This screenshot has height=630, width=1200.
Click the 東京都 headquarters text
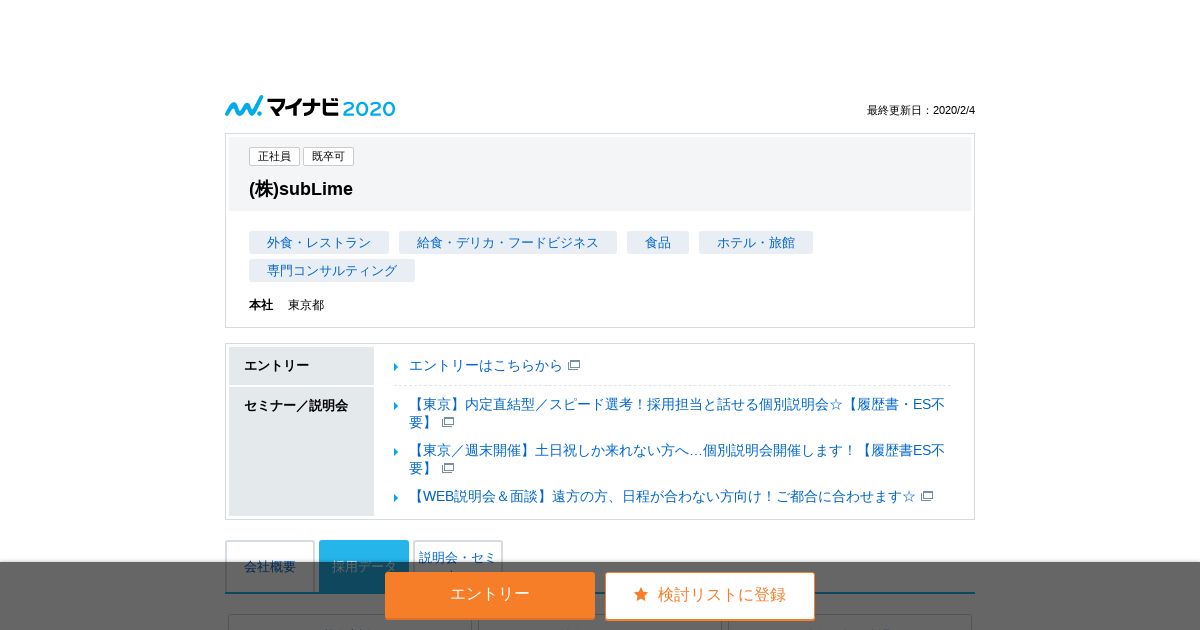306,305
